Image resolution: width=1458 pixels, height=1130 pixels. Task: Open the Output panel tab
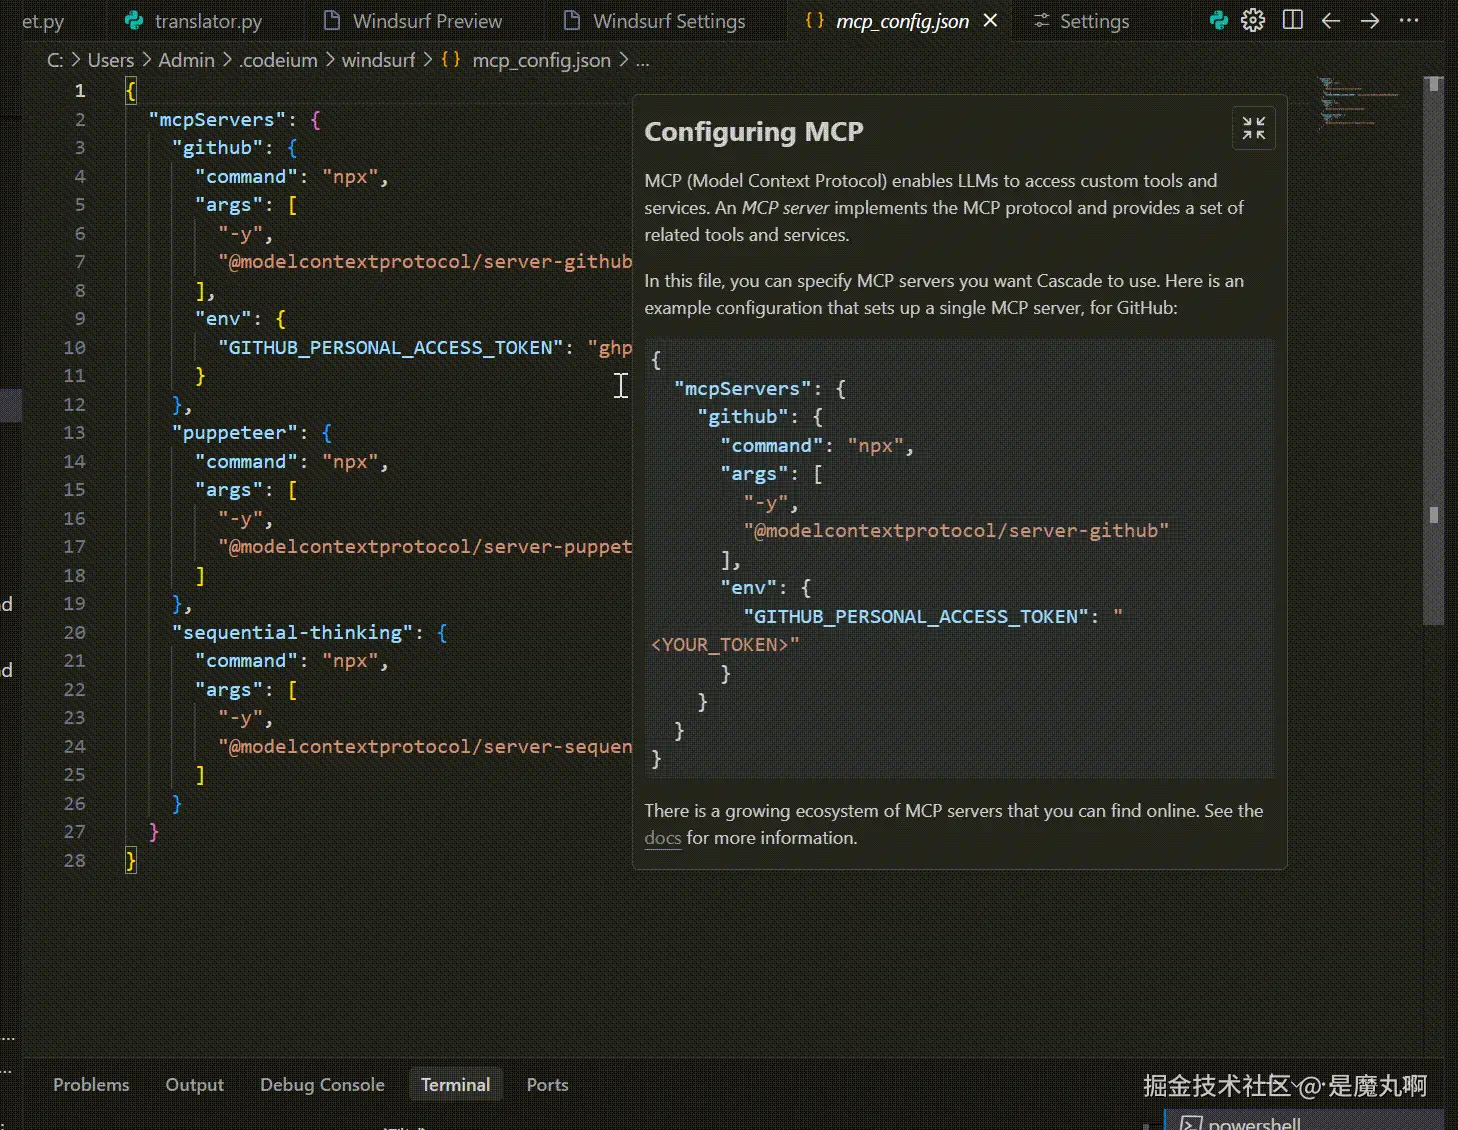coord(194,1085)
